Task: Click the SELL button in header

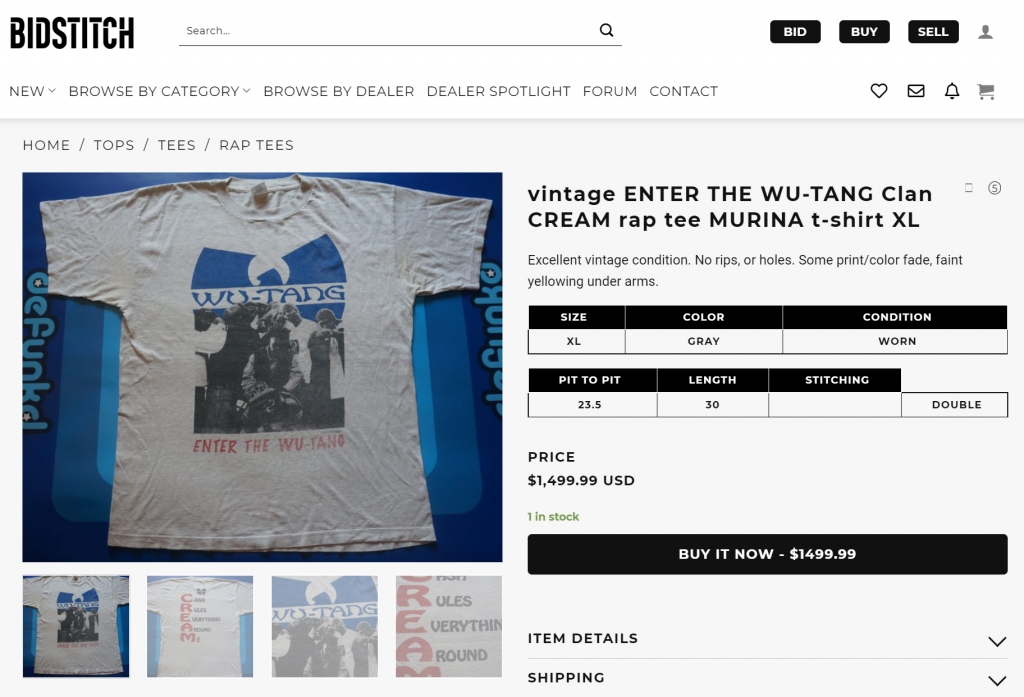Action: (933, 32)
